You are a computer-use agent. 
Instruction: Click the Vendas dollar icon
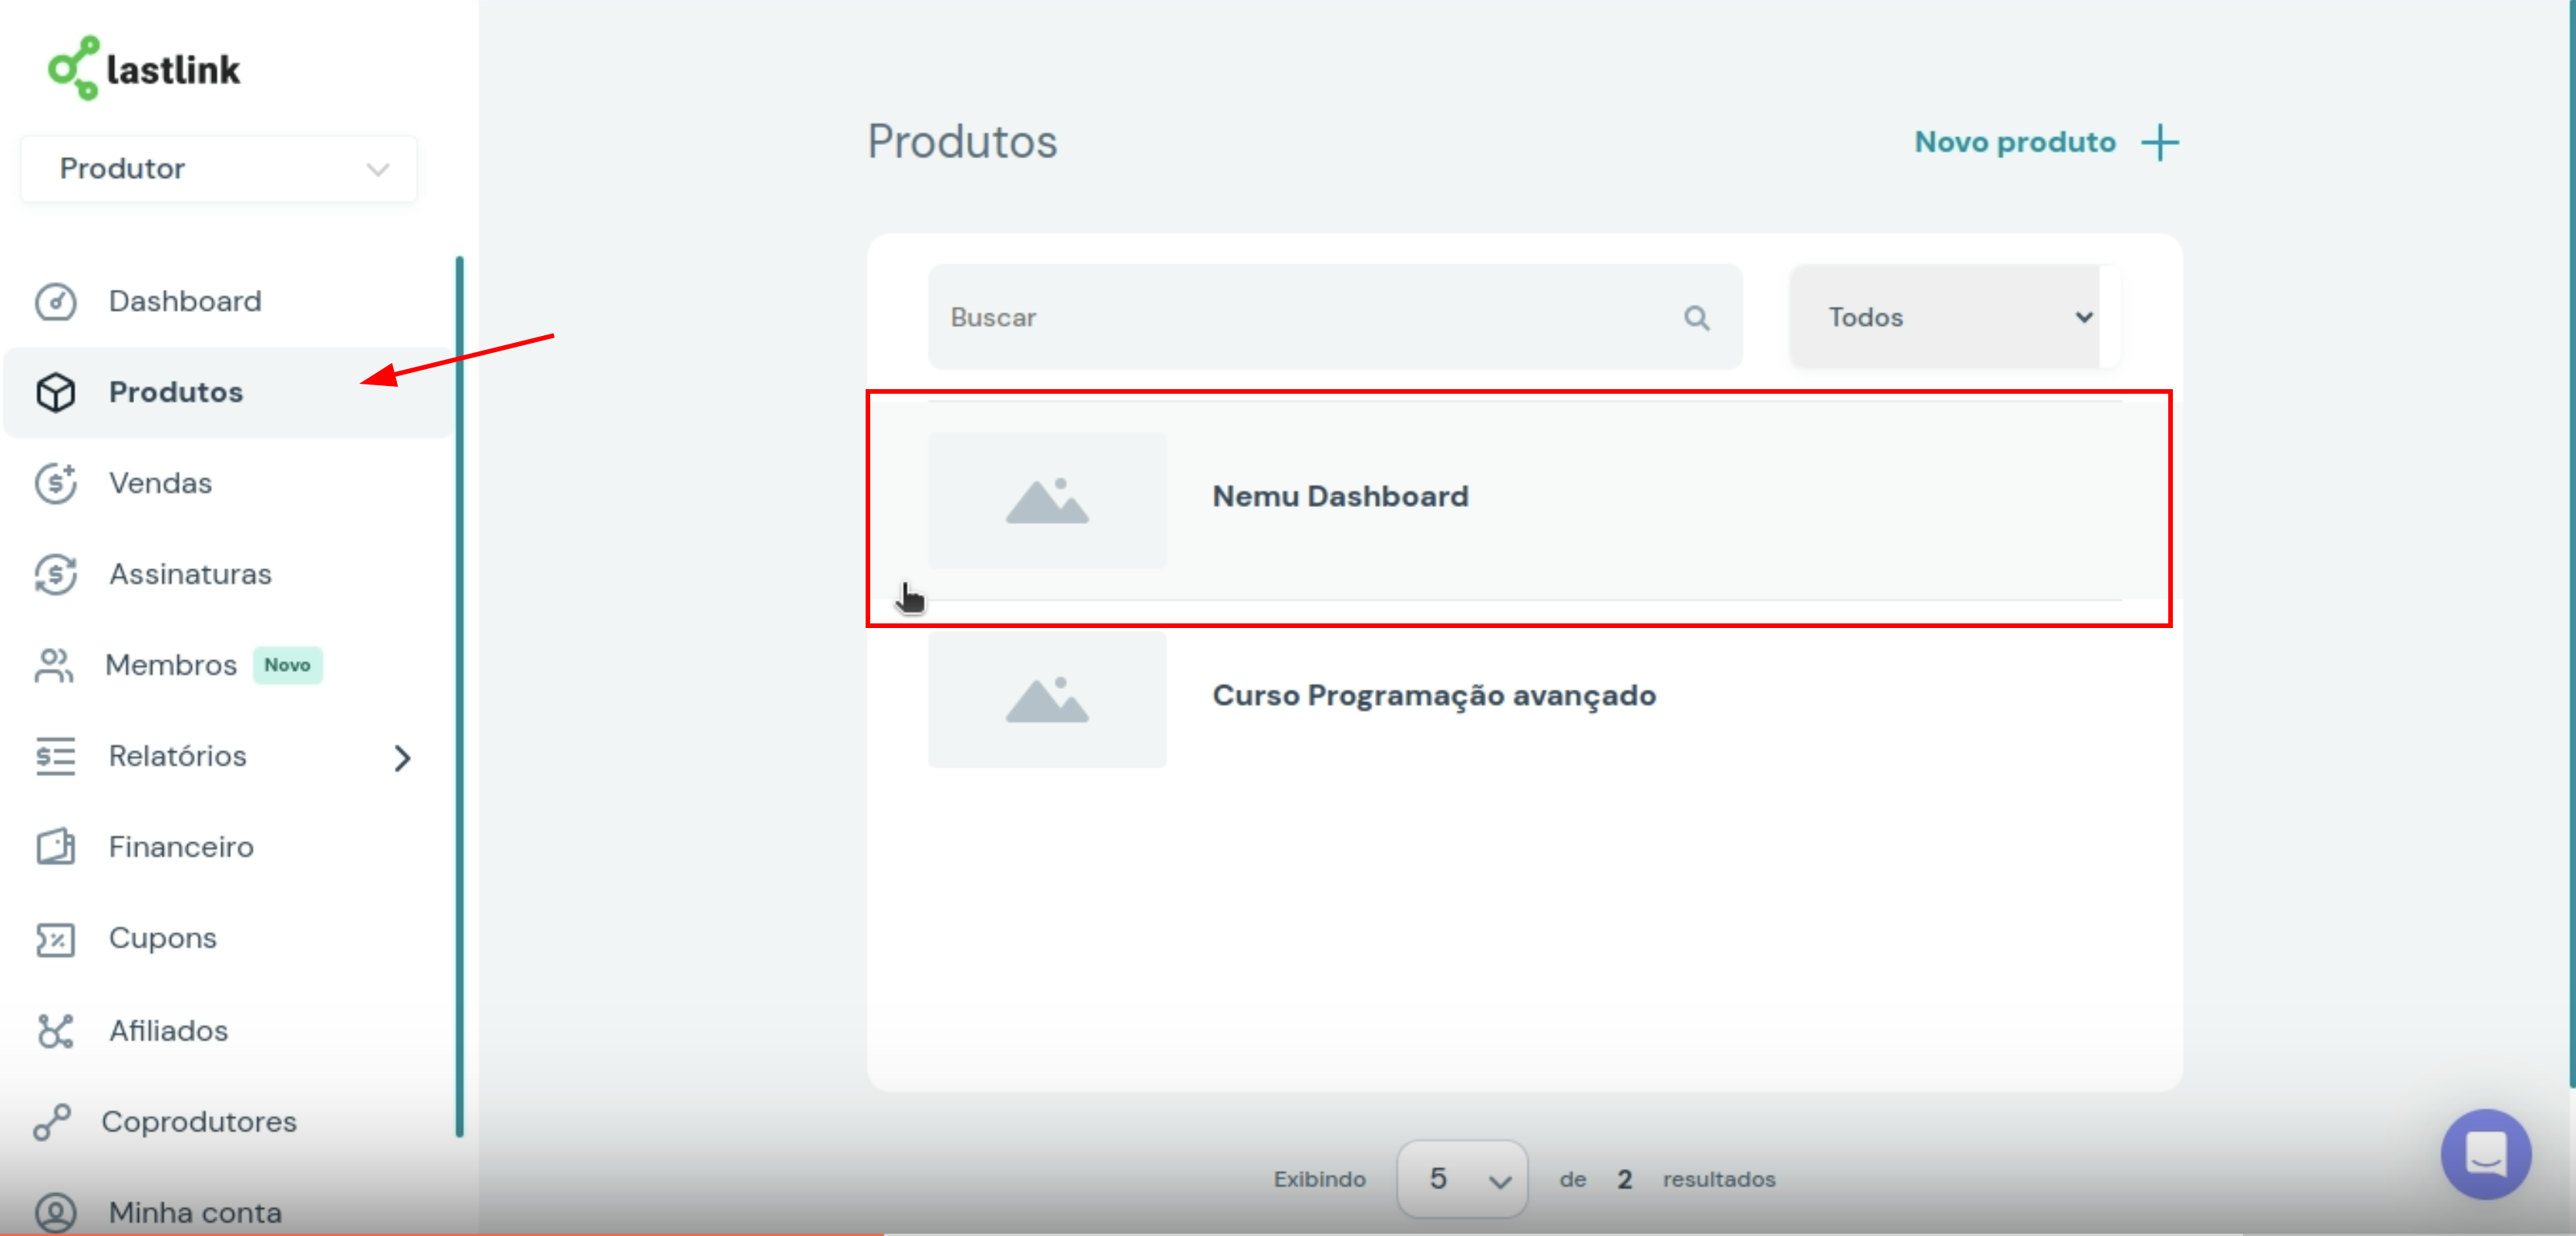[x=56, y=483]
